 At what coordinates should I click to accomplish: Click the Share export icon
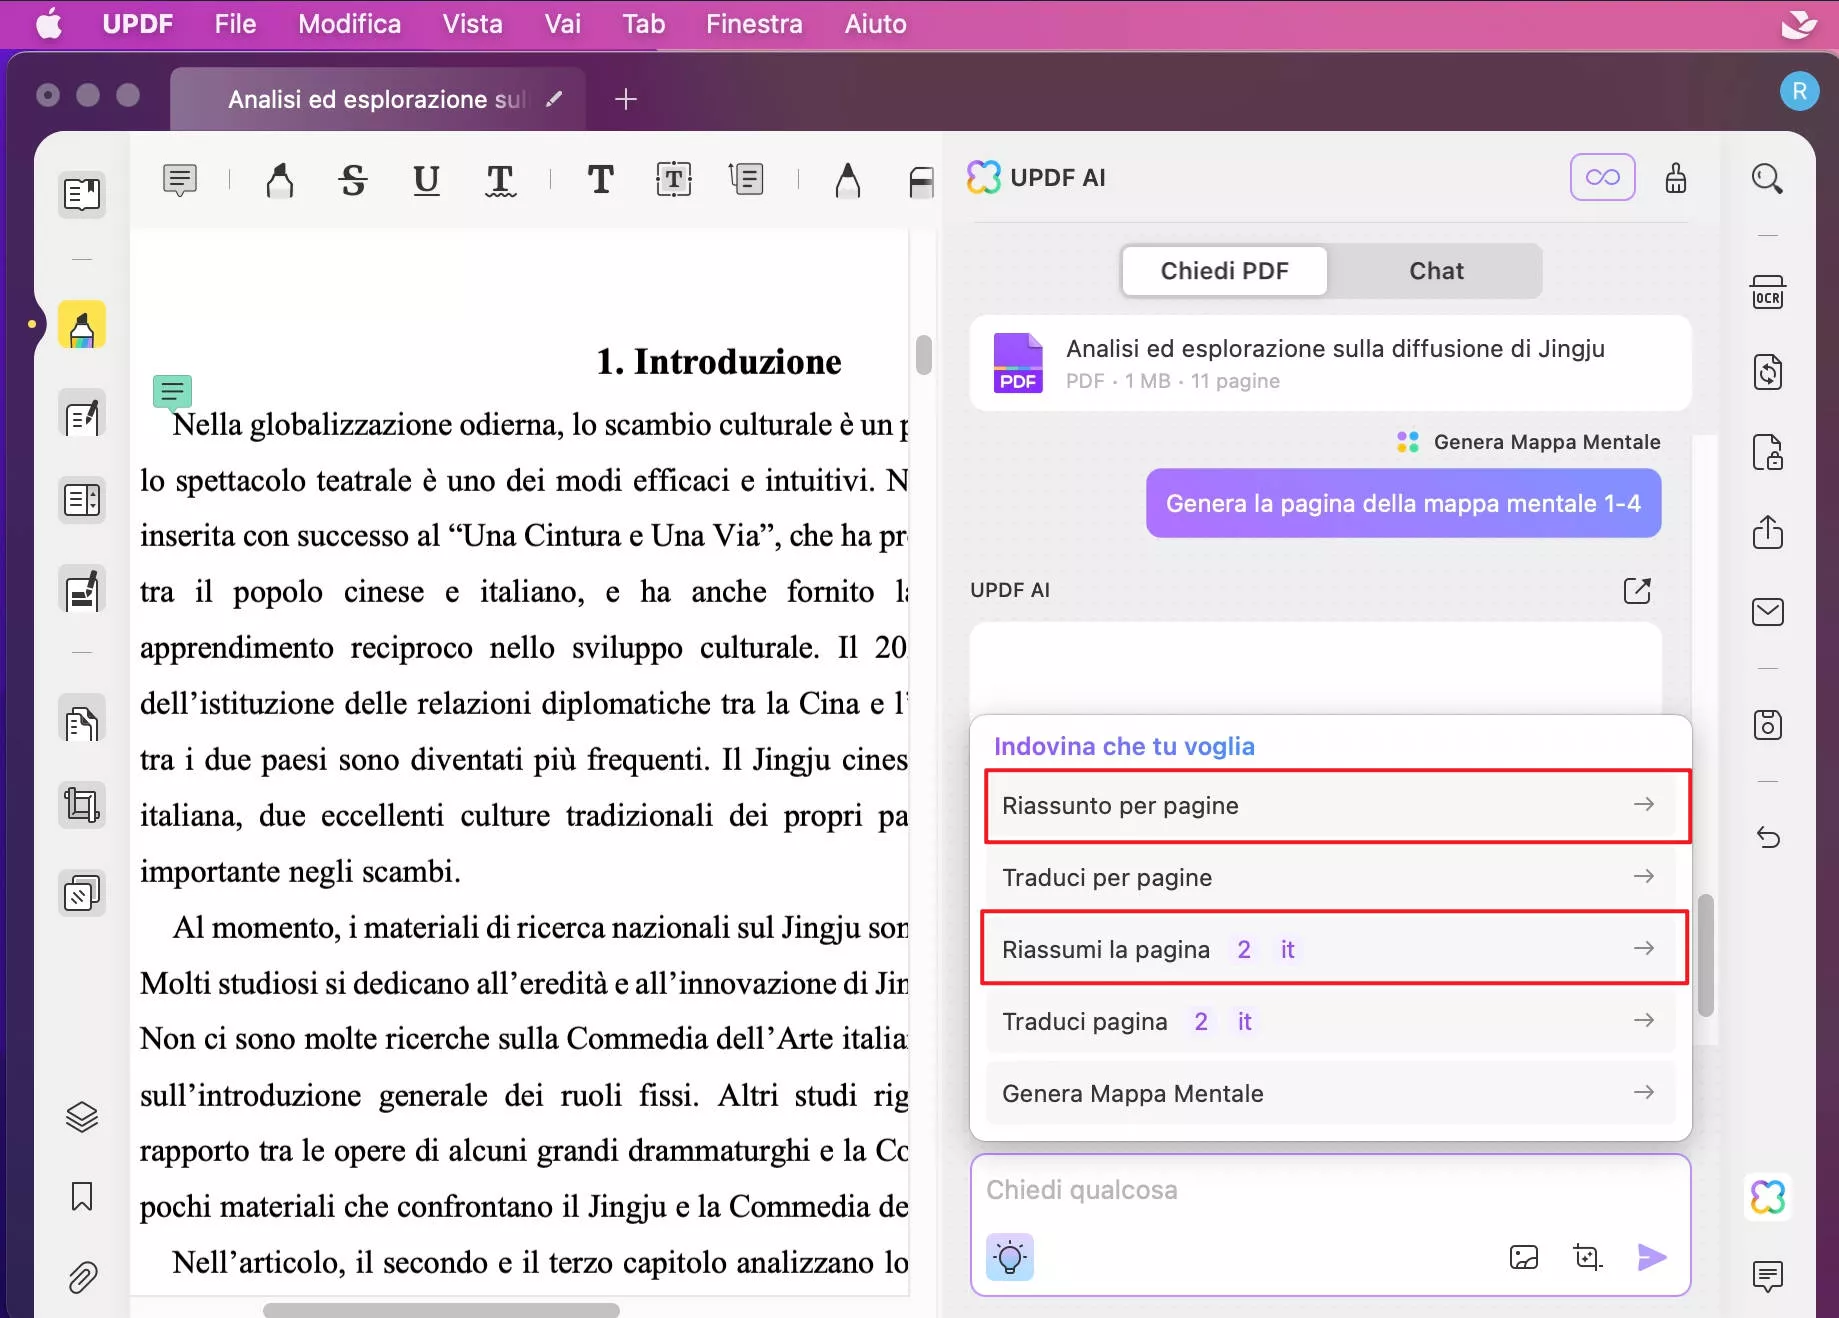(1768, 532)
